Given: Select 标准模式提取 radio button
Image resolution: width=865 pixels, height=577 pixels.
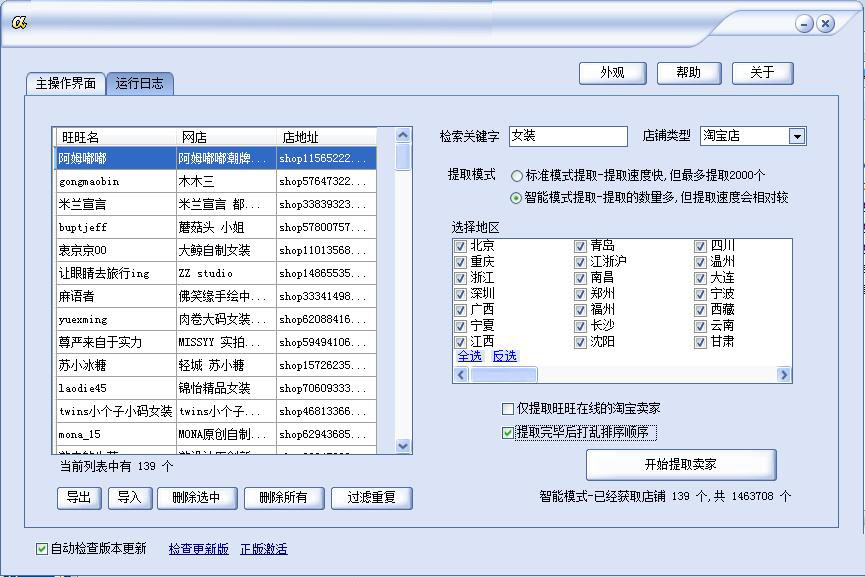Looking at the screenshot, I should click(x=516, y=175).
